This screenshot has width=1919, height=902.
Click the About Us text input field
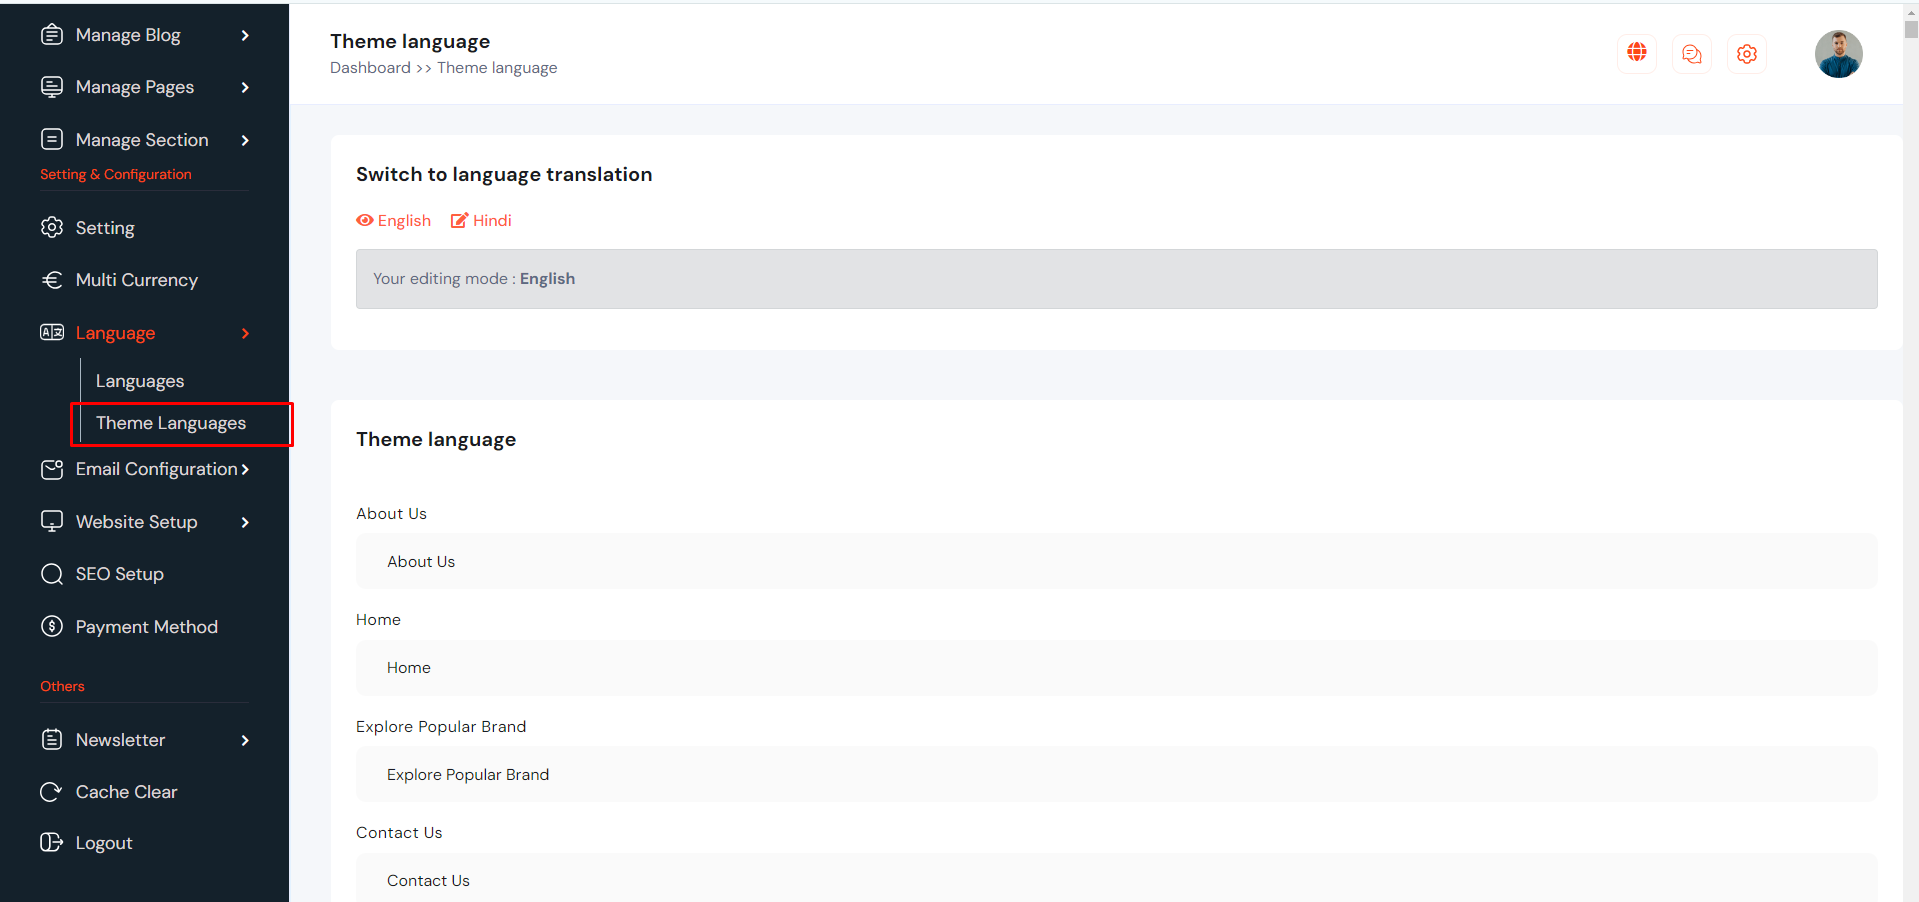pos(1116,562)
